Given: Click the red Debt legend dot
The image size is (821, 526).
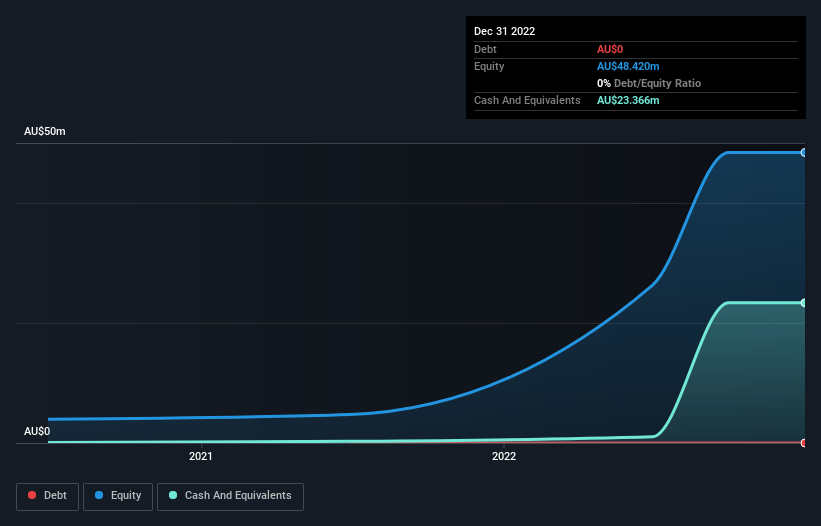Looking at the screenshot, I should coord(32,495).
